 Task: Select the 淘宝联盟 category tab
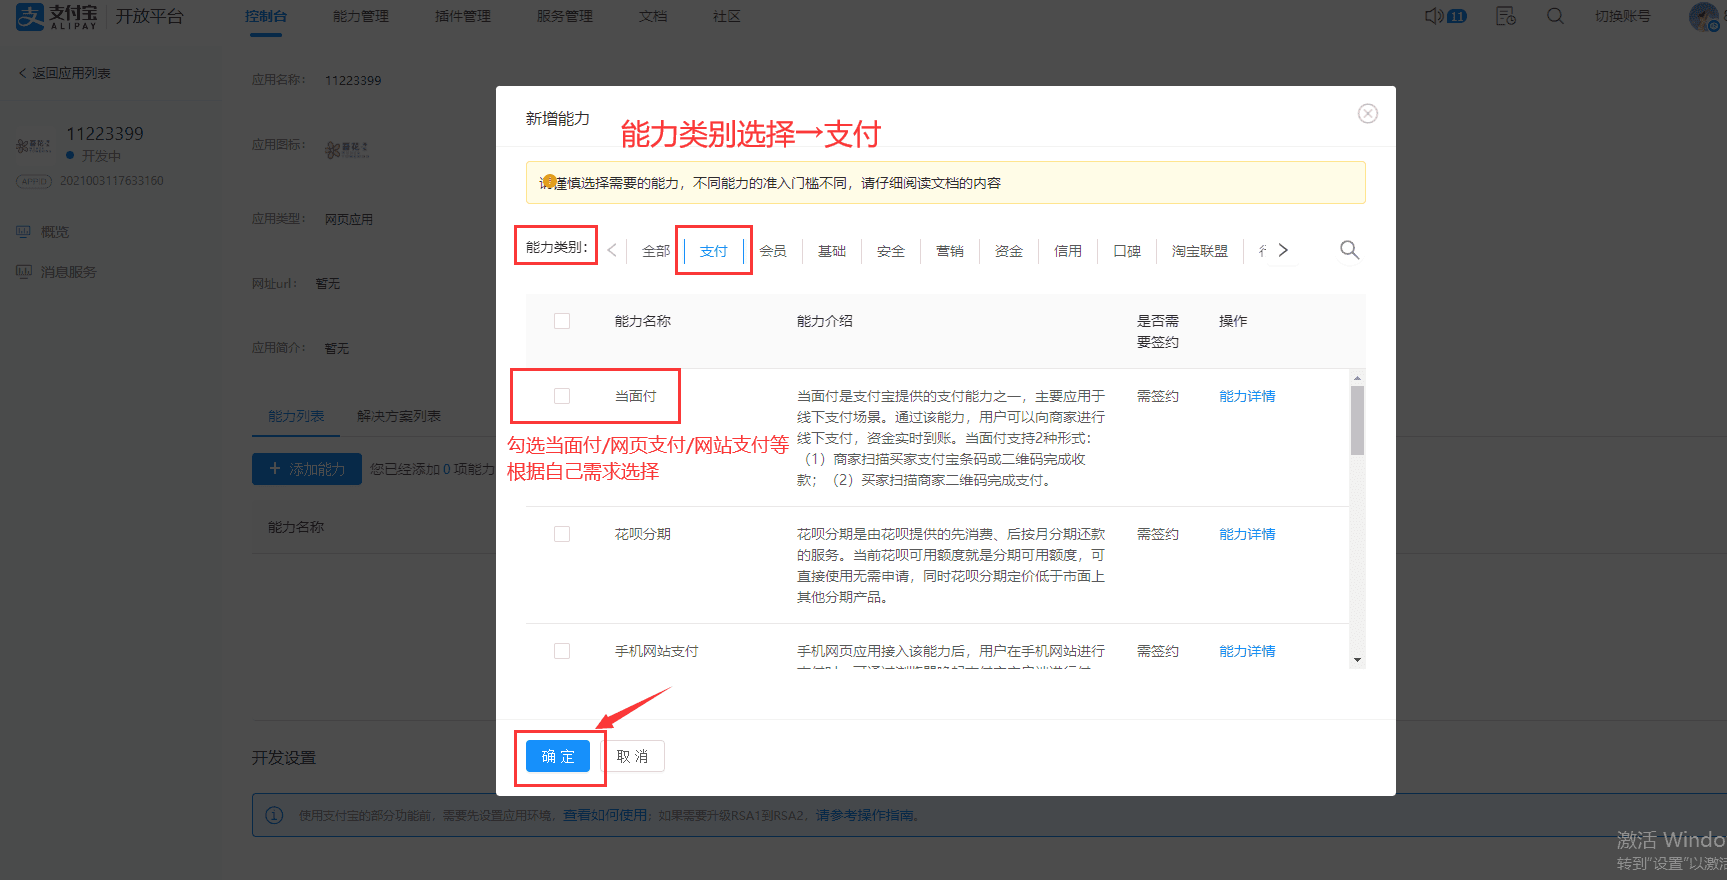point(1200,251)
